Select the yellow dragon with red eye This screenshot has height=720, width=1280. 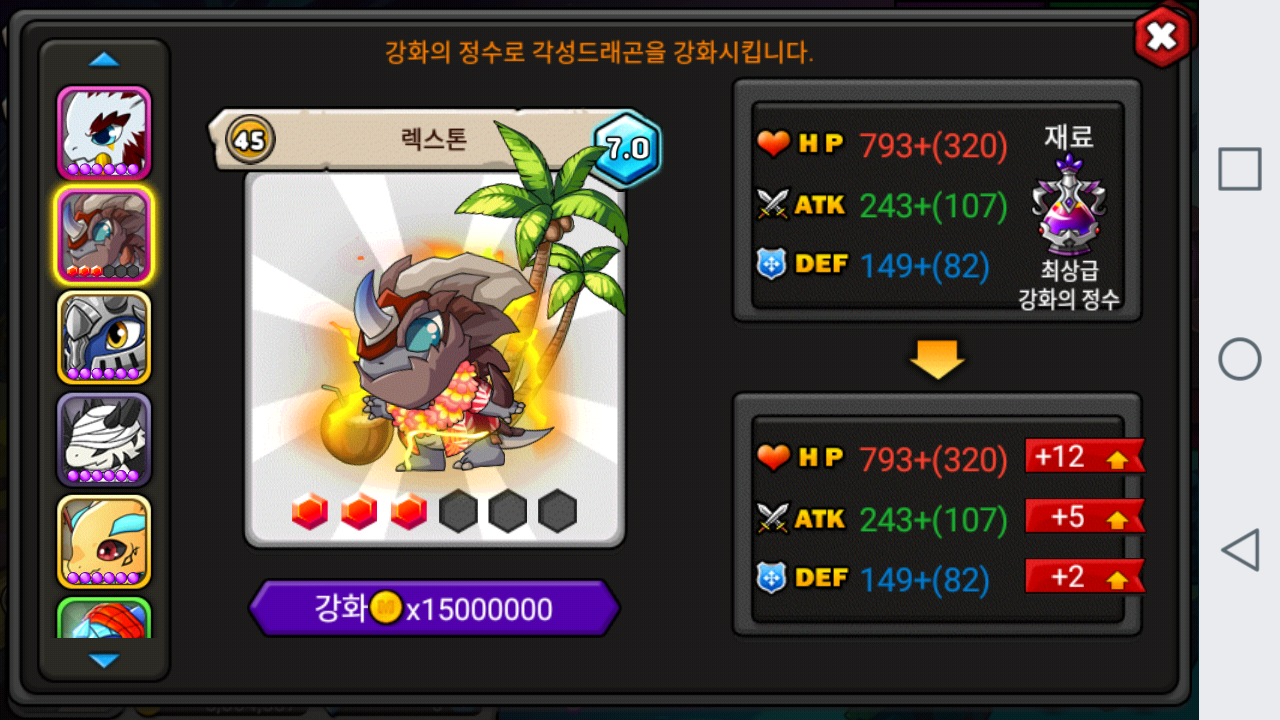click(104, 541)
